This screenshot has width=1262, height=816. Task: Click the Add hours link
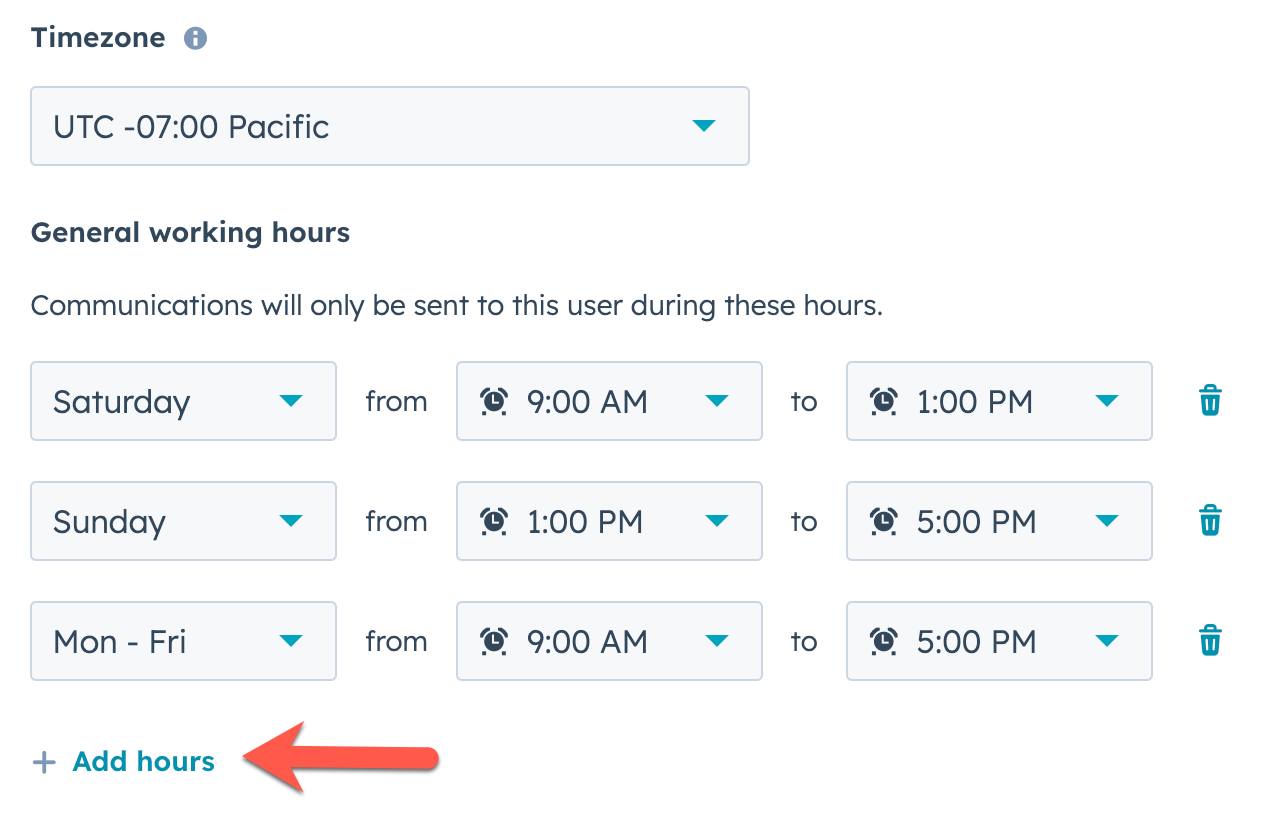pyautogui.click(x=143, y=761)
